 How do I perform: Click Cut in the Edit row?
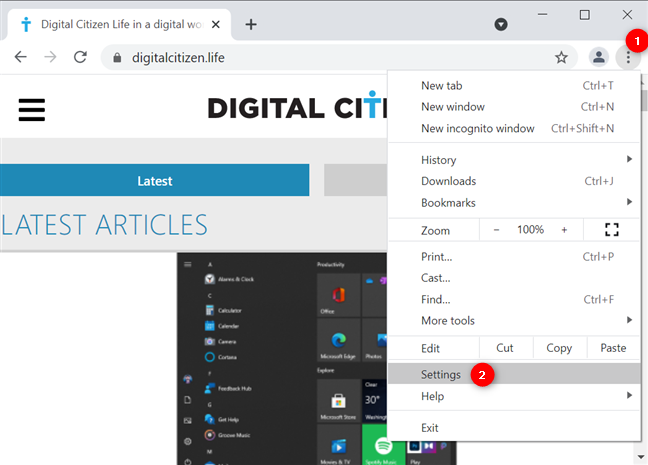click(505, 348)
